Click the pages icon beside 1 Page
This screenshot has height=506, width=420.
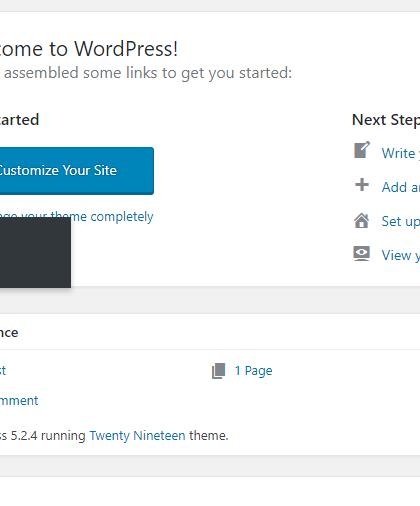coord(219,371)
